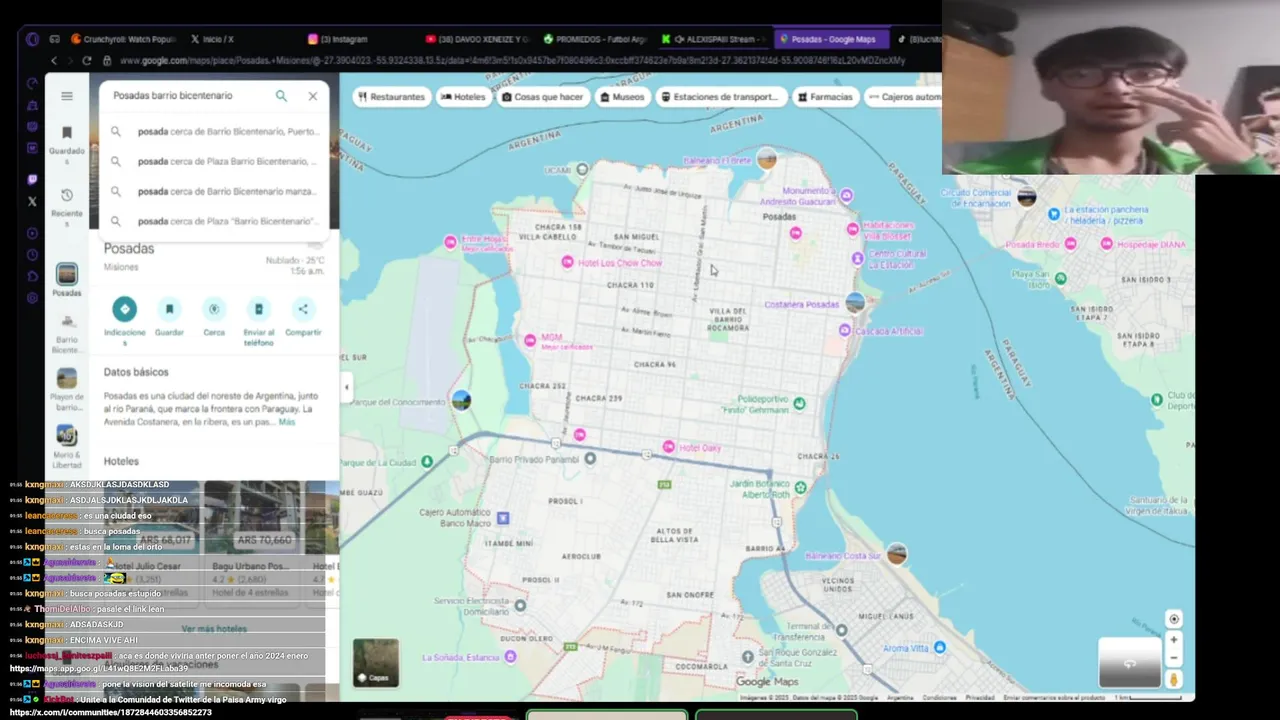The width and height of the screenshot is (1280, 720).
Task: Click the Monumento a Andresito Guacurarí marker
Action: pyautogui.click(x=847, y=195)
